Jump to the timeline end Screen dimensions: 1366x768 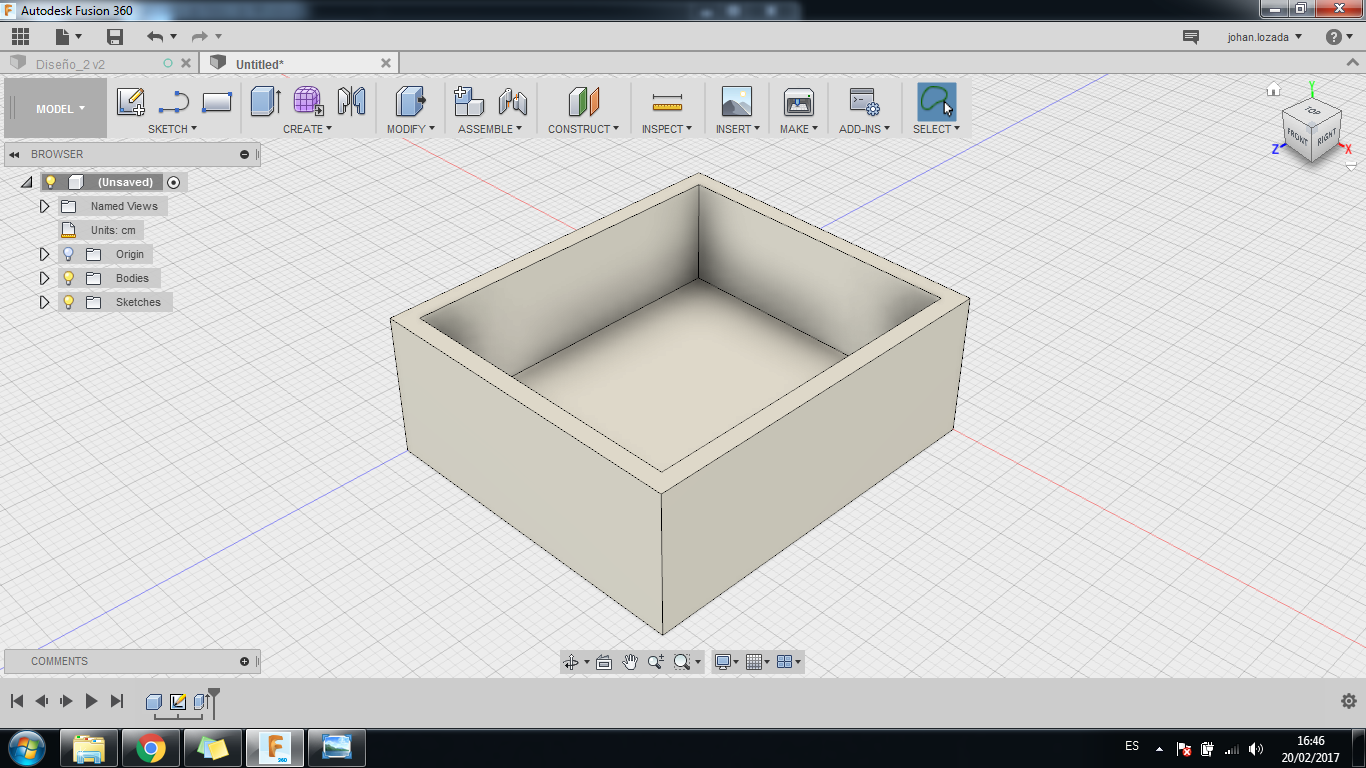click(x=117, y=701)
